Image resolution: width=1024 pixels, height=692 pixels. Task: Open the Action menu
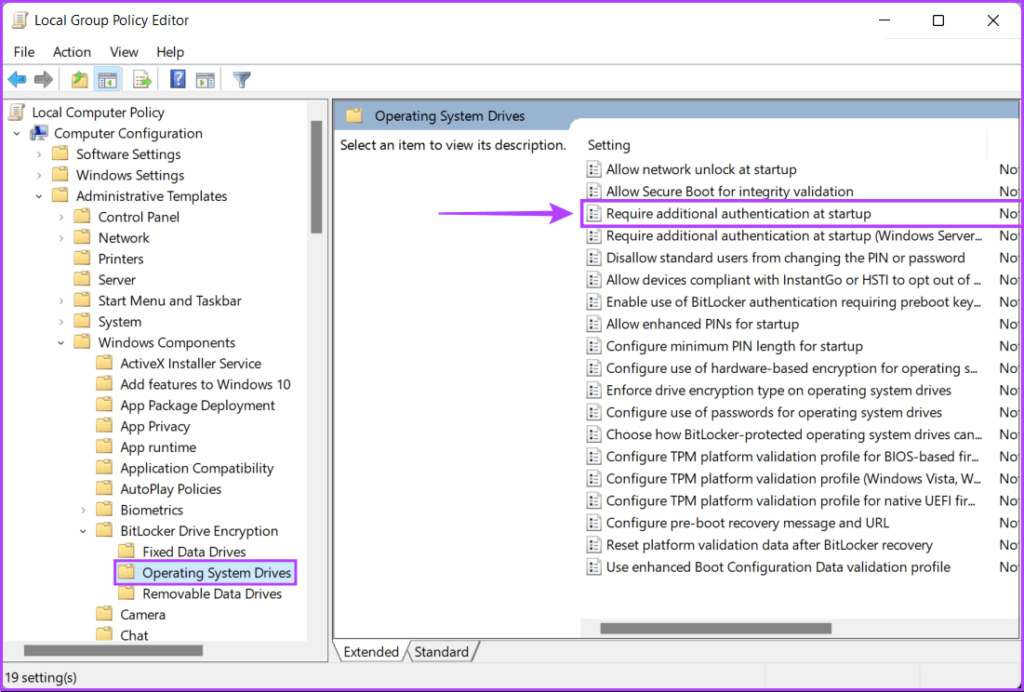(72, 52)
